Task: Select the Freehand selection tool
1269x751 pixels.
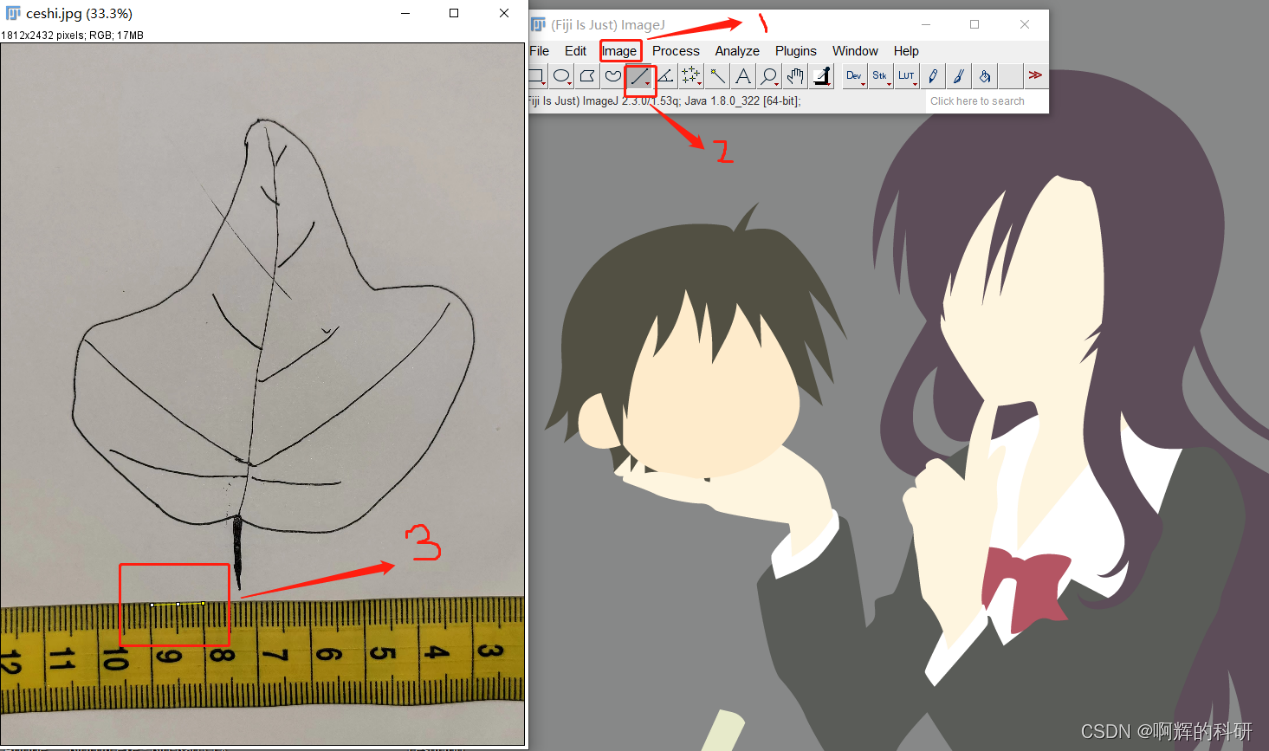Action: click(613, 76)
